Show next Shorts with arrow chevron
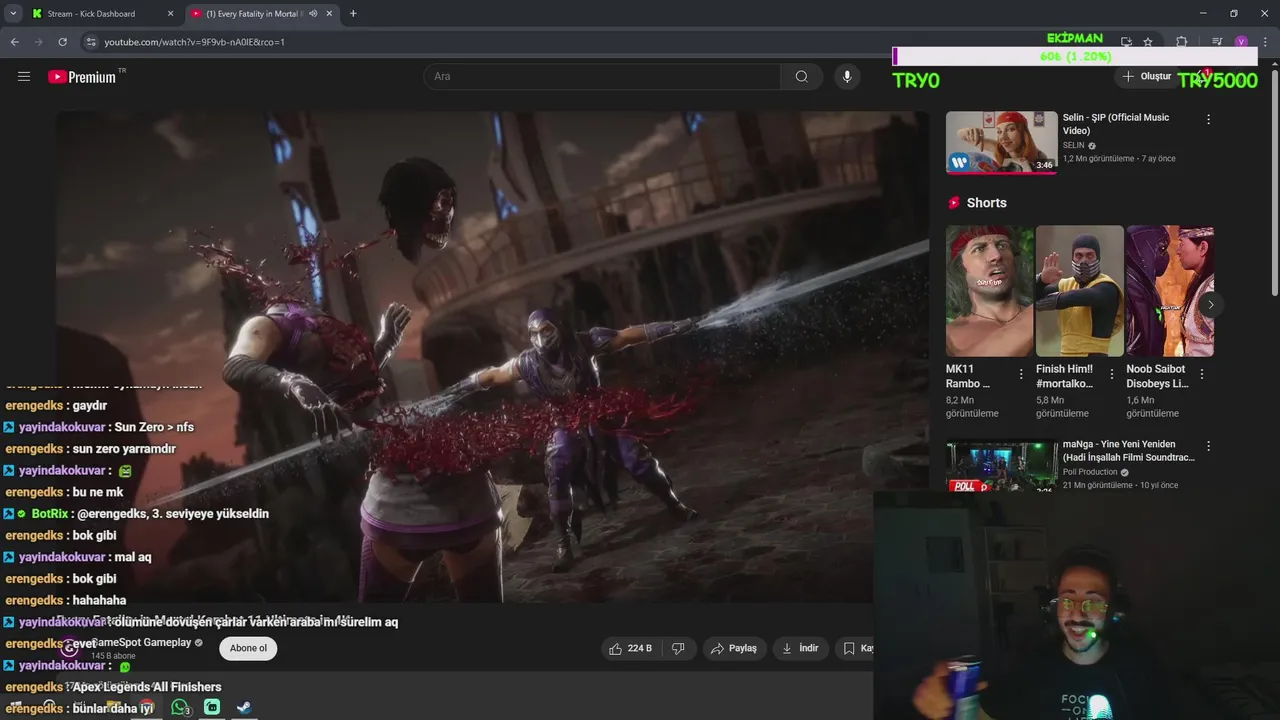Image resolution: width=1280 pixels, height=720 pixels. tap(1211, 305)
